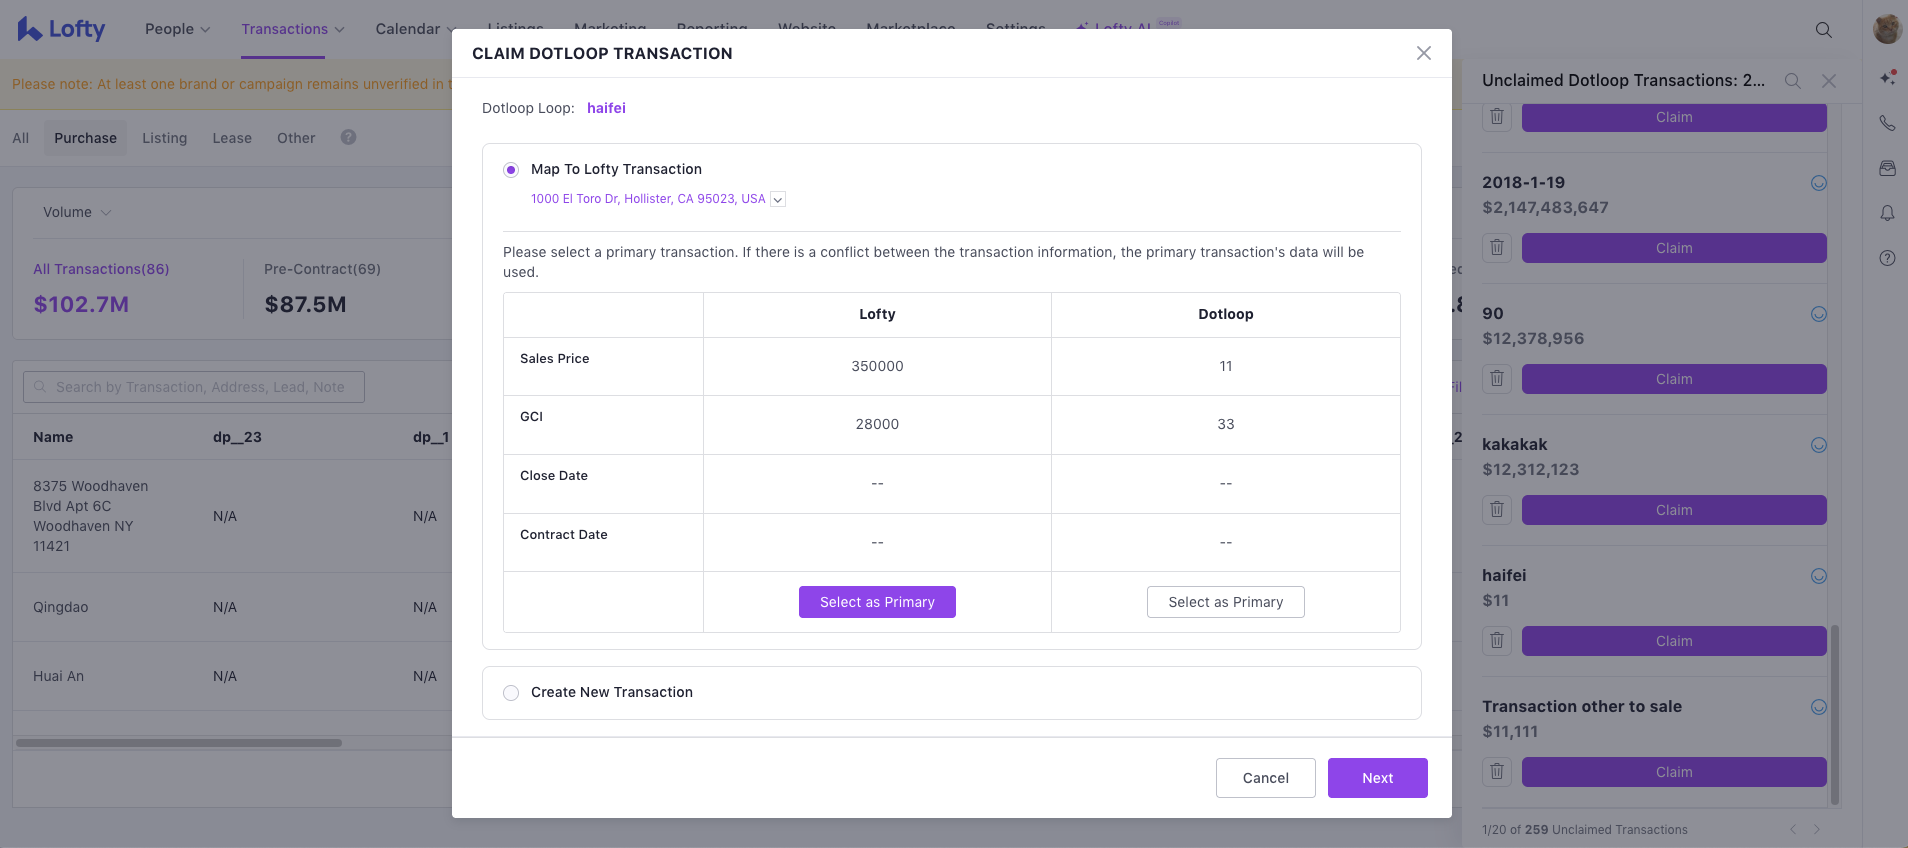This screenshot has width=1908, height=848.
Task: Select the Map To Lofty Transaction radio
Action: pos(511,170)
